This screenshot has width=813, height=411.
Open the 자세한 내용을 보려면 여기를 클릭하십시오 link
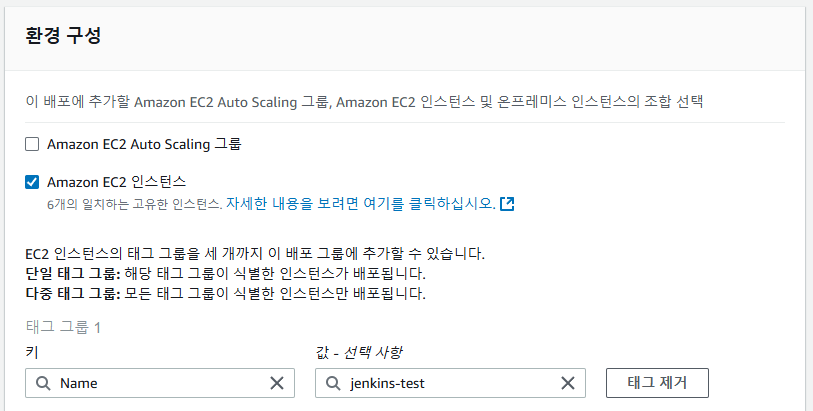coord(361,204)
